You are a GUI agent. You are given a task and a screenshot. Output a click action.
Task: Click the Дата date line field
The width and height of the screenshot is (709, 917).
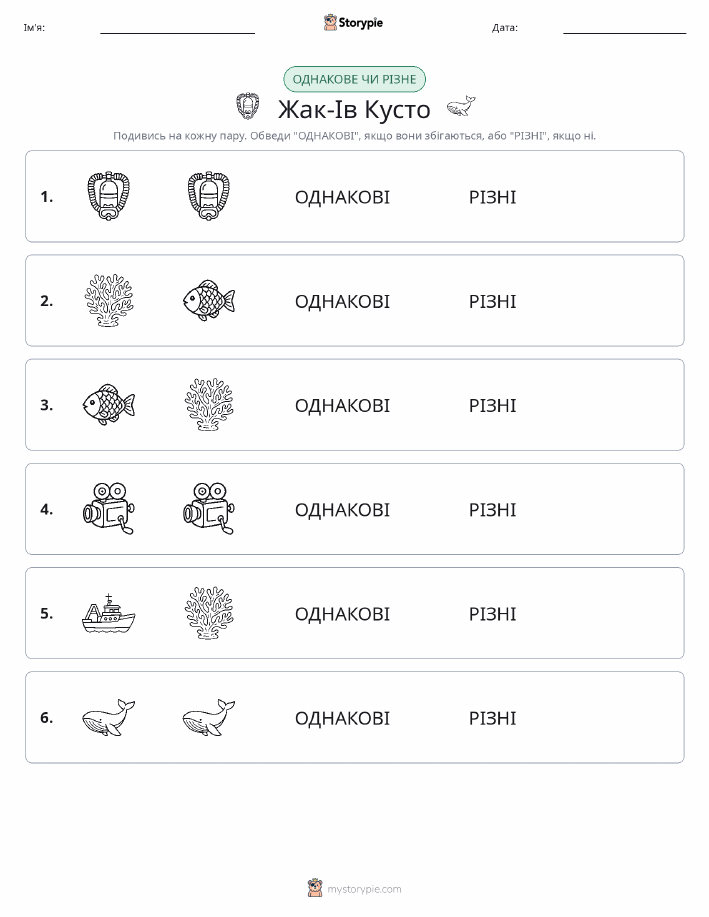click(x=624, y=28)
